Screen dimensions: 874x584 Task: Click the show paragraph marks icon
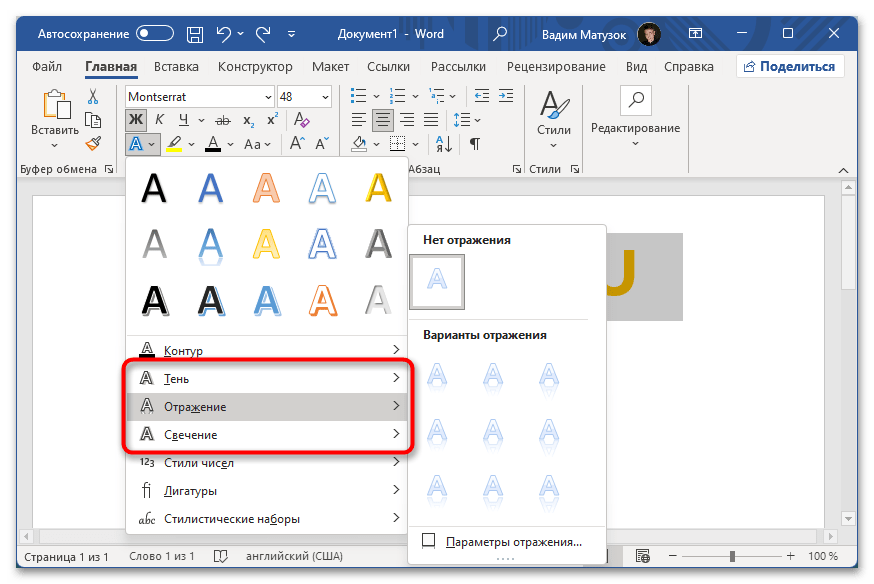coord(475,144)
